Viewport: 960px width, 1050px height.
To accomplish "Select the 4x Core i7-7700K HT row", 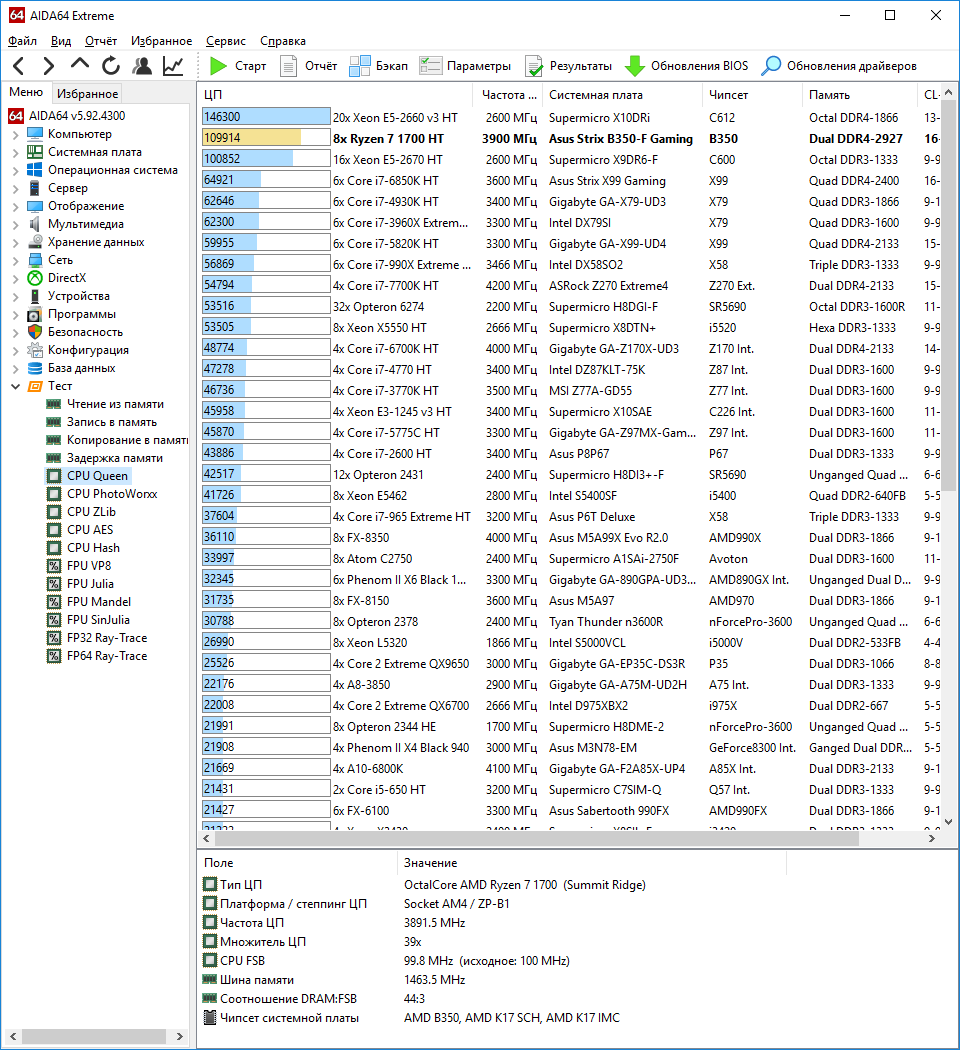I will point(569,286).
